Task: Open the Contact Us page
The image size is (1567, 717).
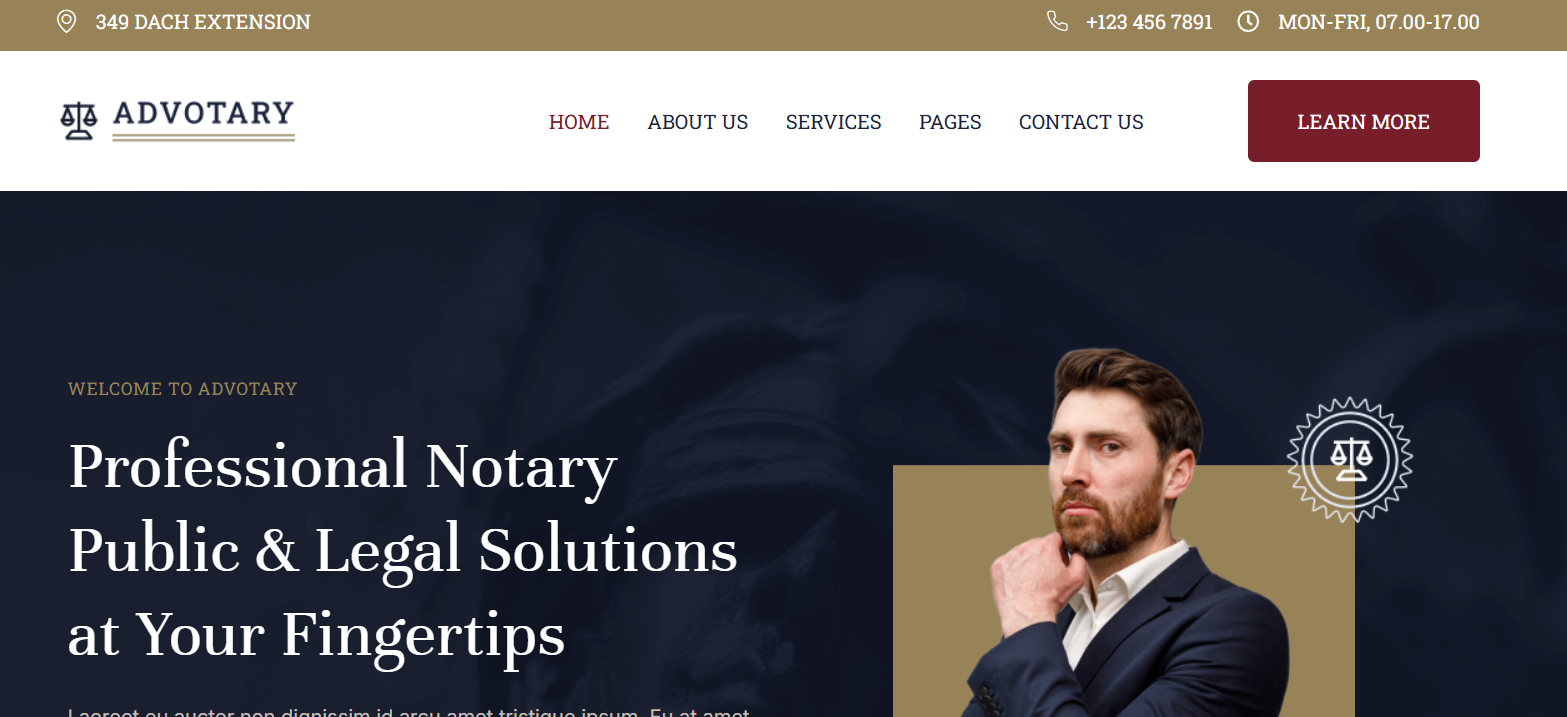Action: pos(1081,122)
